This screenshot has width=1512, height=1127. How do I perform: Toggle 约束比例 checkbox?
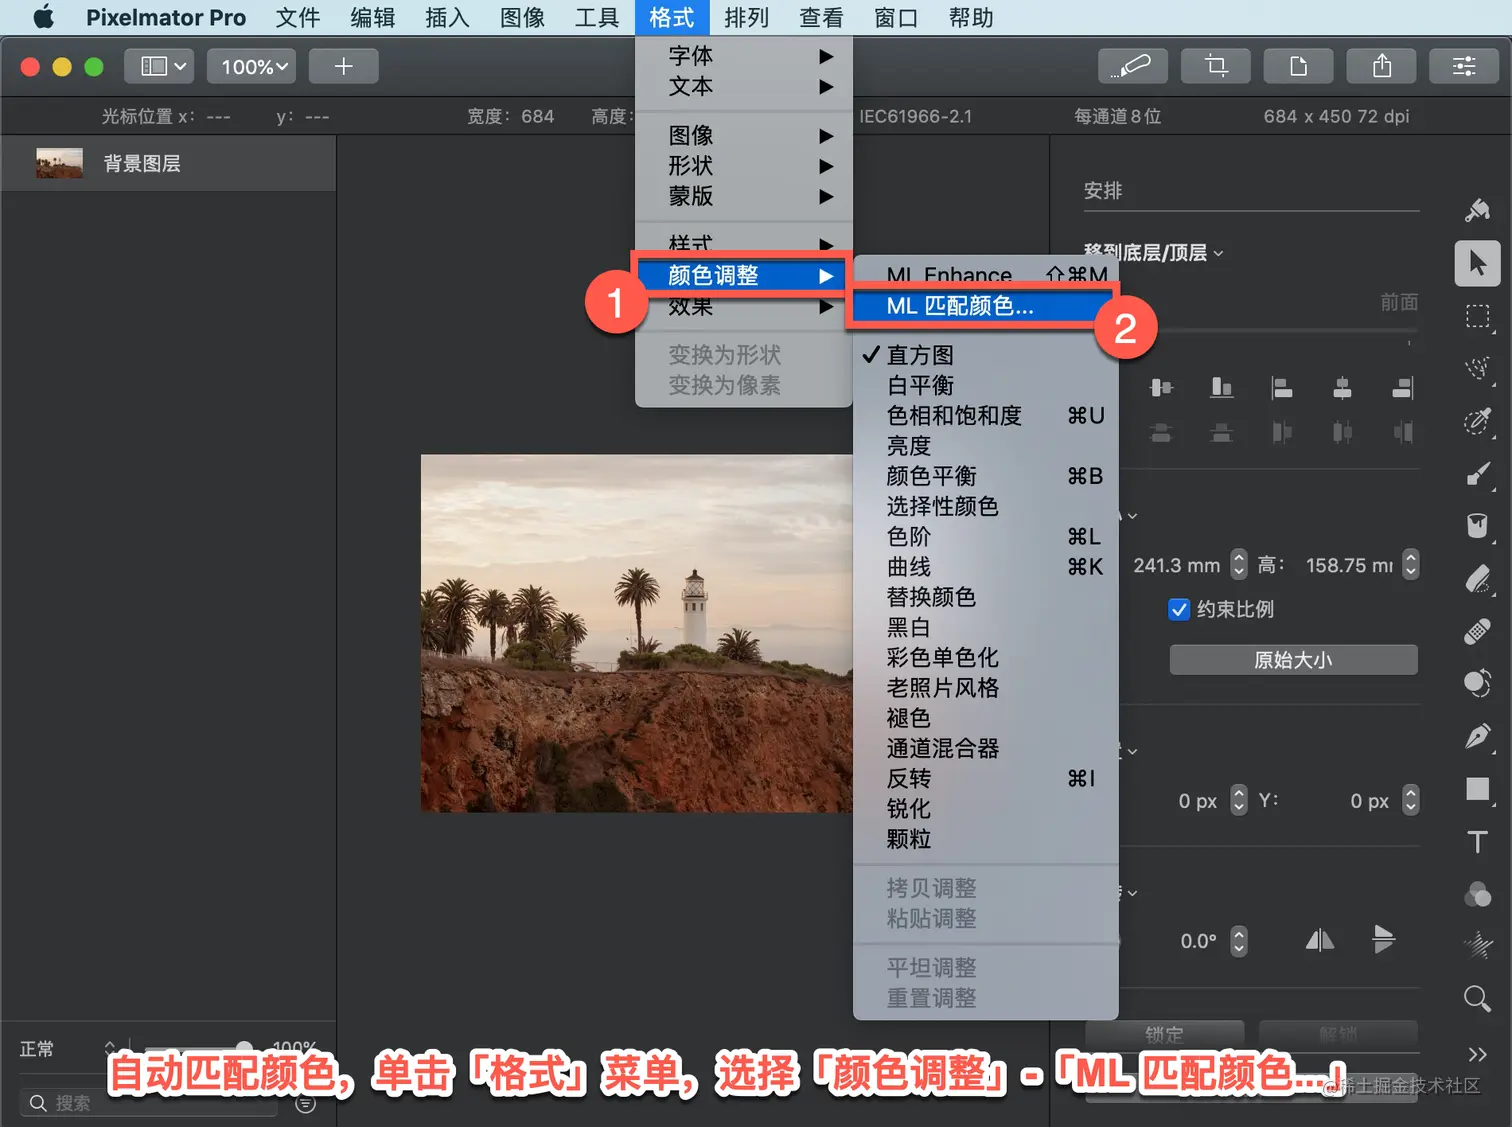1179,609
